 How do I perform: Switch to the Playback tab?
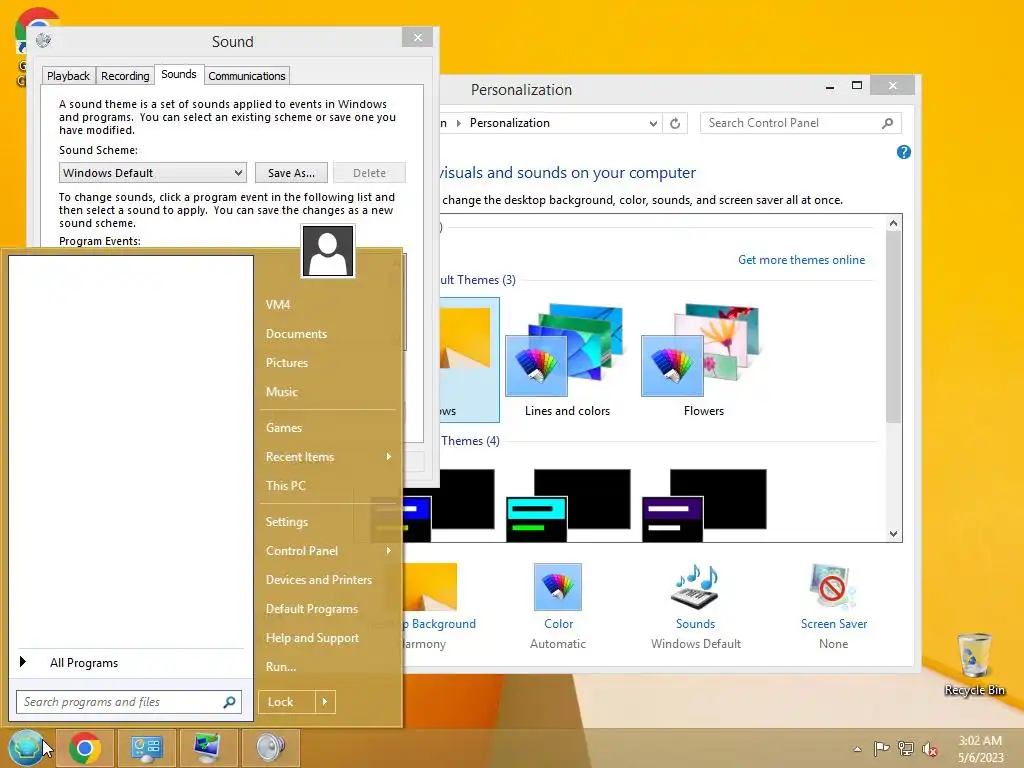[x=69, y=76]
